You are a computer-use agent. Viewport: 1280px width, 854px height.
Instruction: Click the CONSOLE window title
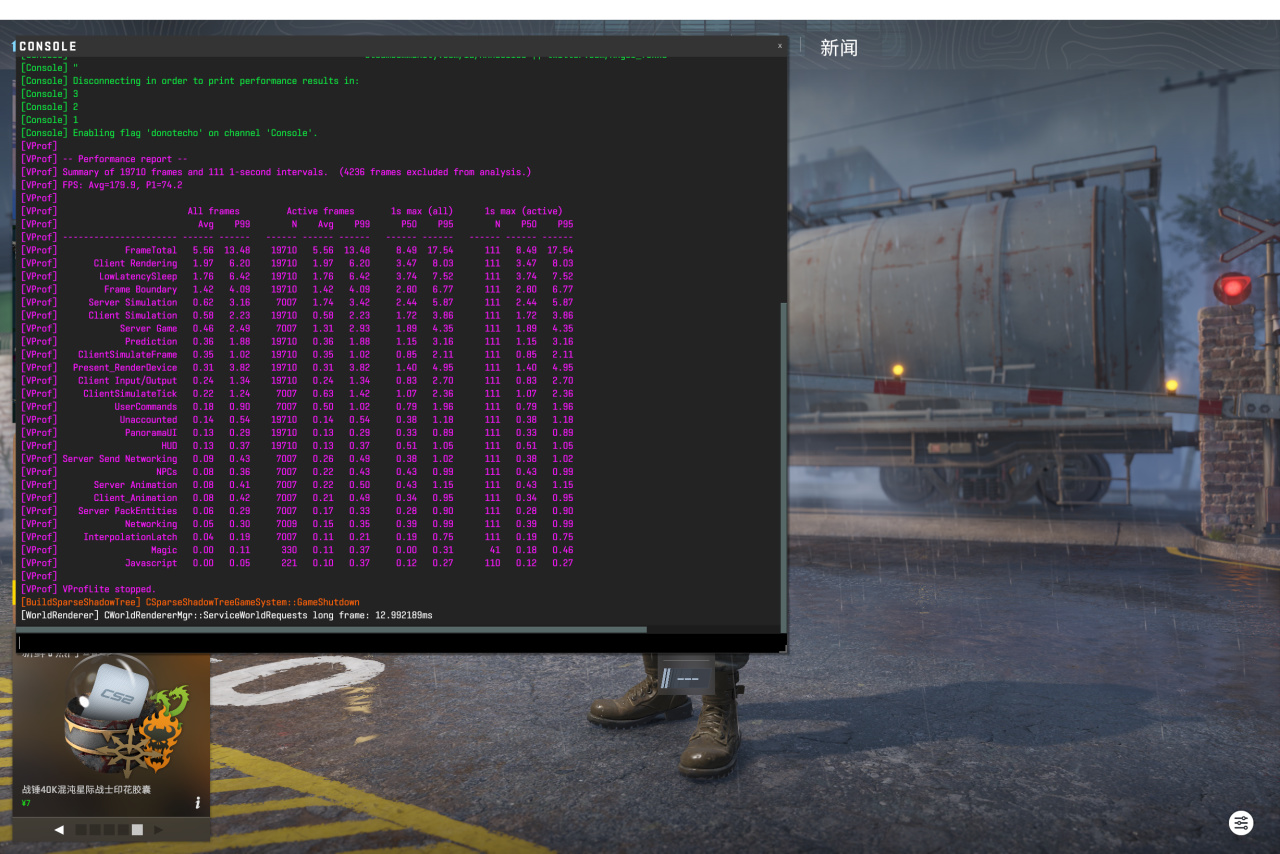pos(48,46)
